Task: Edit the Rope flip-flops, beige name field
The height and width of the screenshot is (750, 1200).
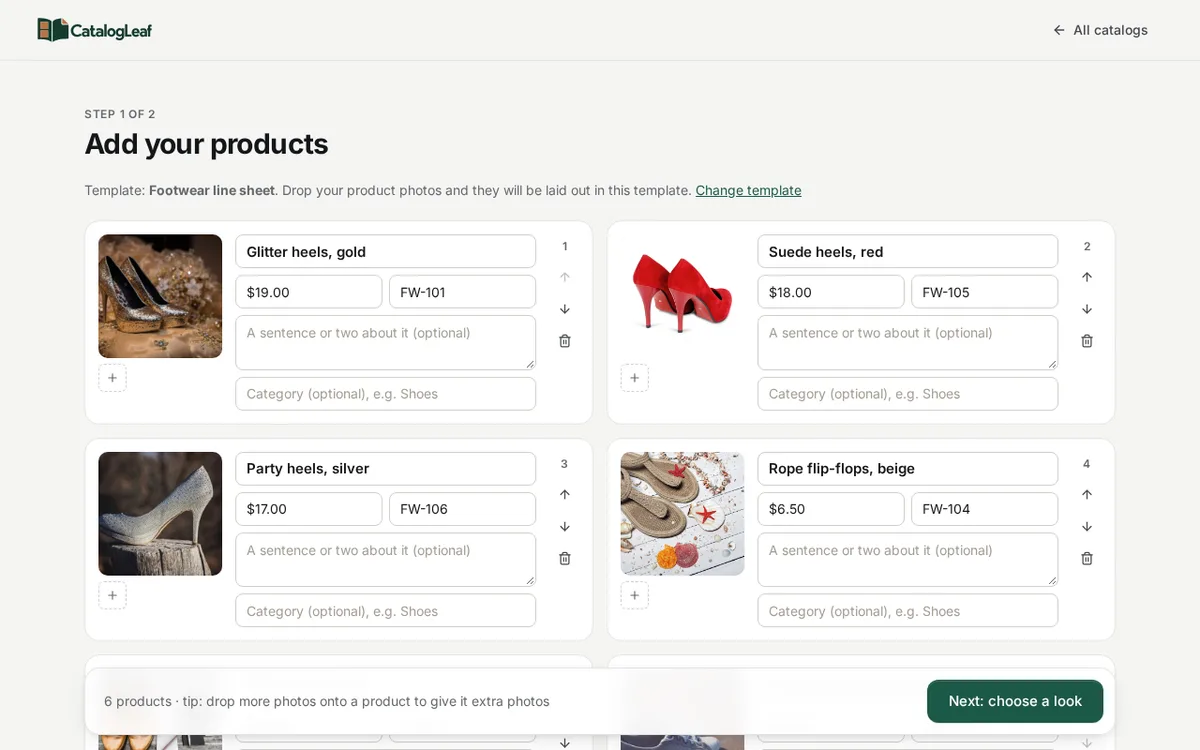Action: (x=908, y=469)
